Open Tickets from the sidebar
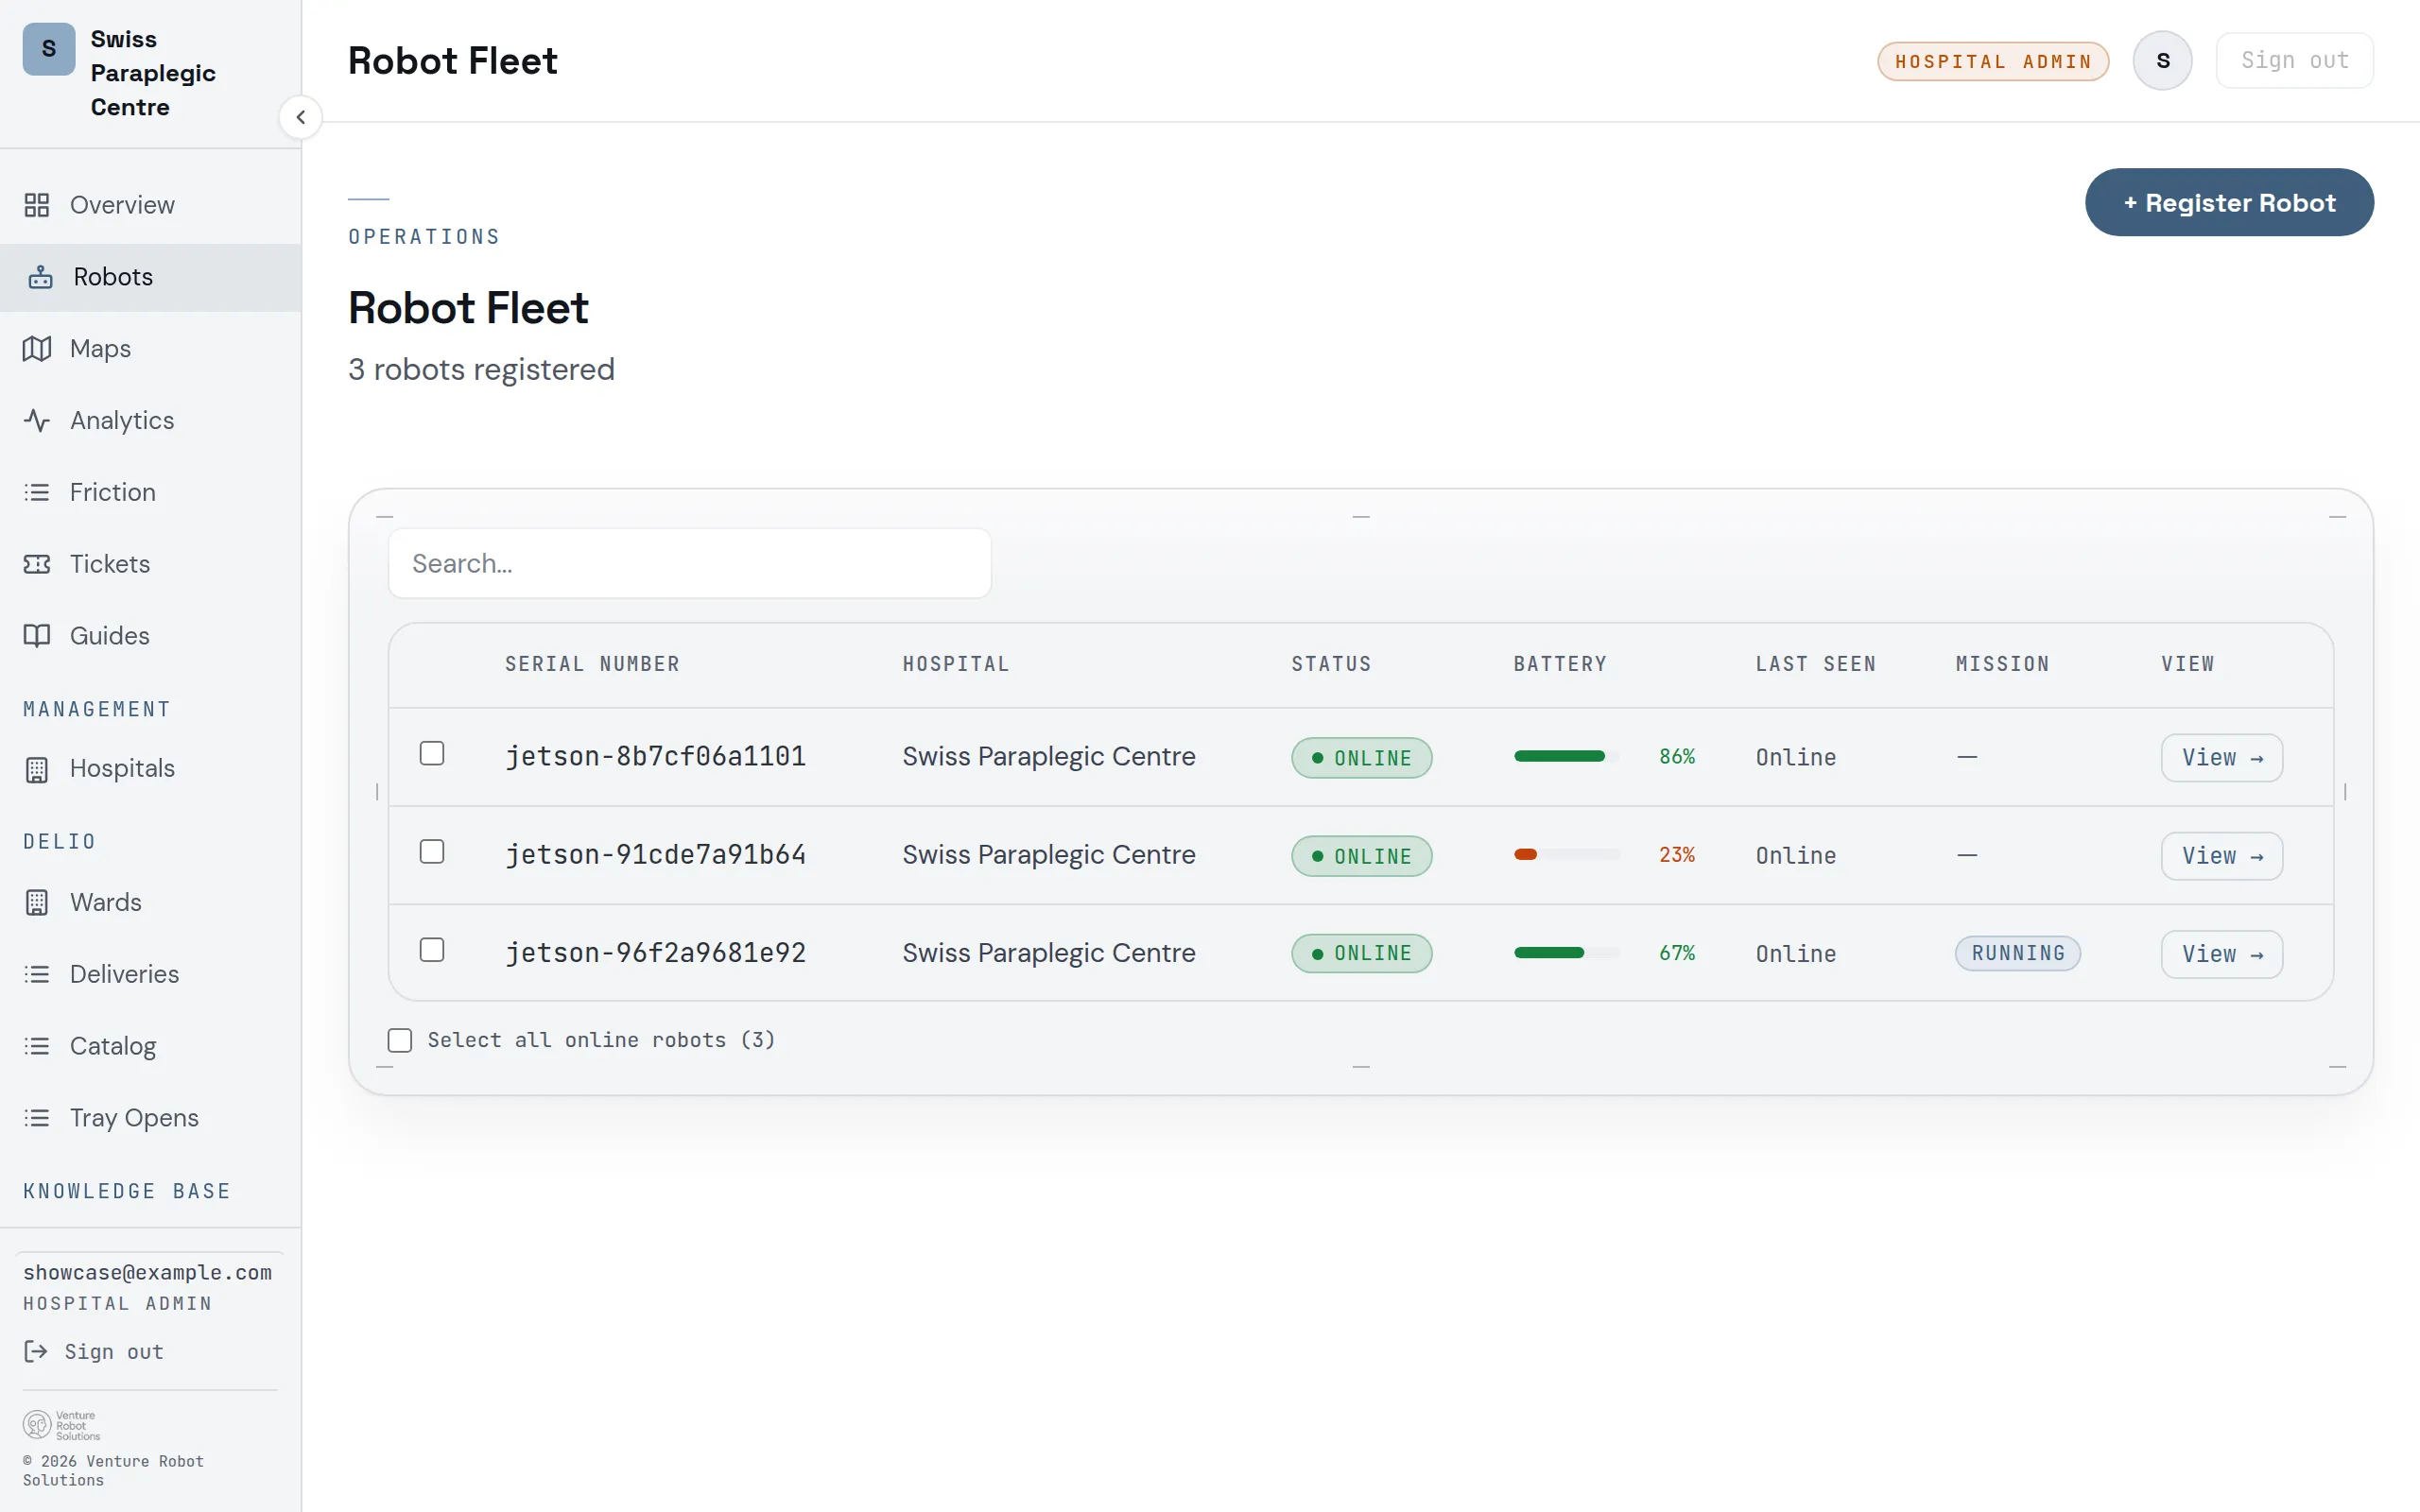This screenshot has height=1512, width=2420. point(151,564)
